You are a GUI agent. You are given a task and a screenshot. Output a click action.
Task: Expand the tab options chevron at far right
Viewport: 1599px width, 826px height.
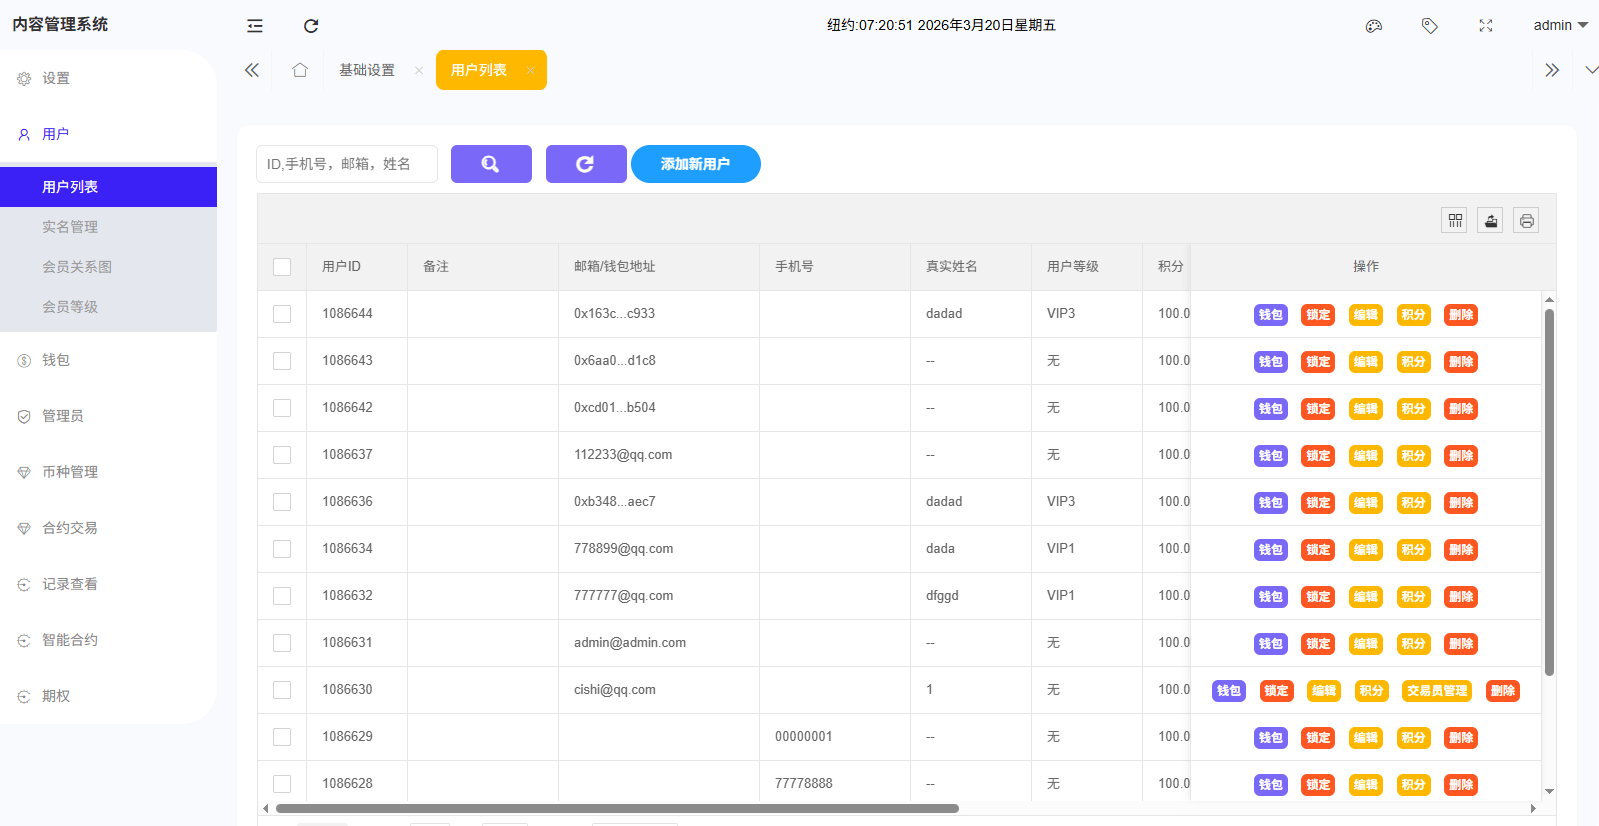1591,70
